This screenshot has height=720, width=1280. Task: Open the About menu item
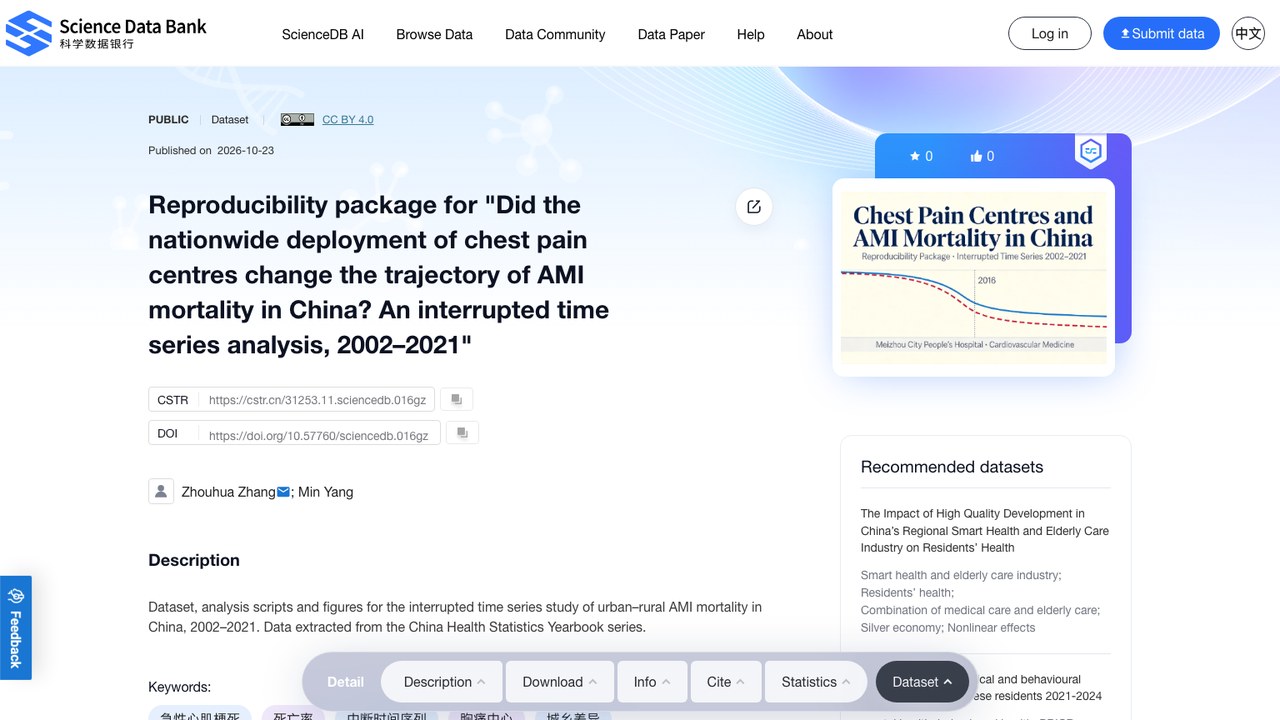pos(815,34)
